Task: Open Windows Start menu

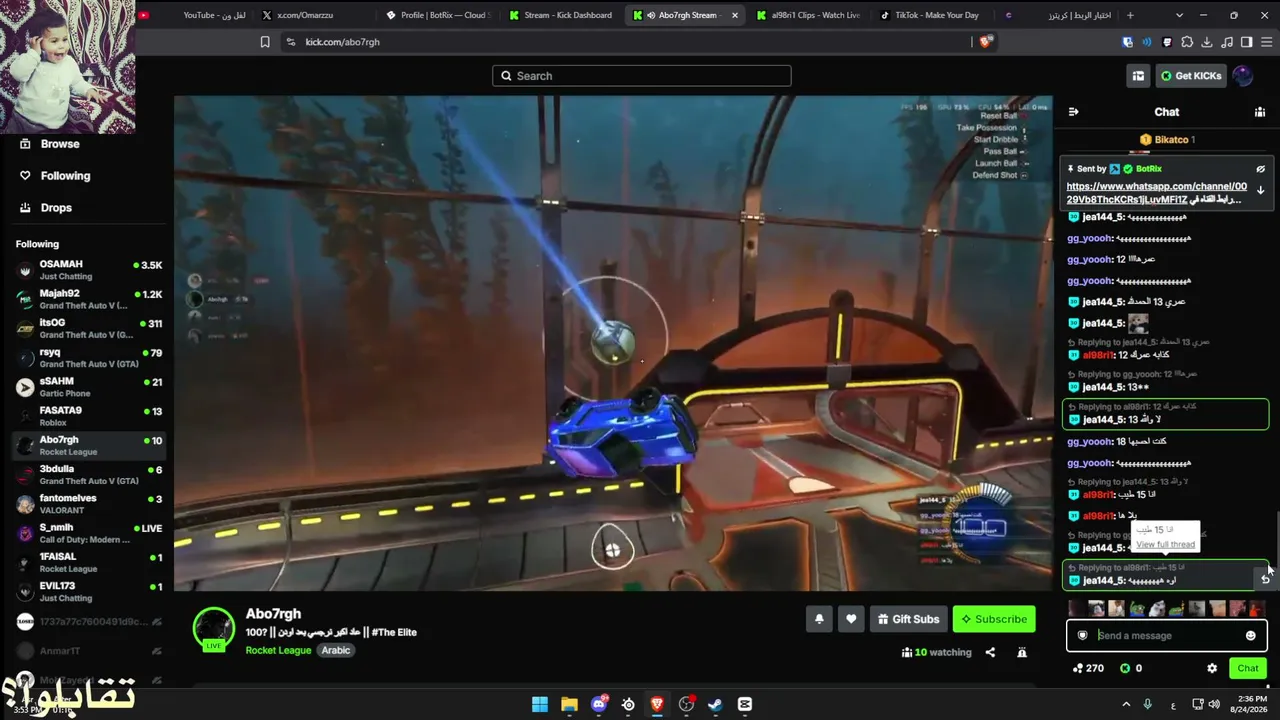Action: [540, 704]
